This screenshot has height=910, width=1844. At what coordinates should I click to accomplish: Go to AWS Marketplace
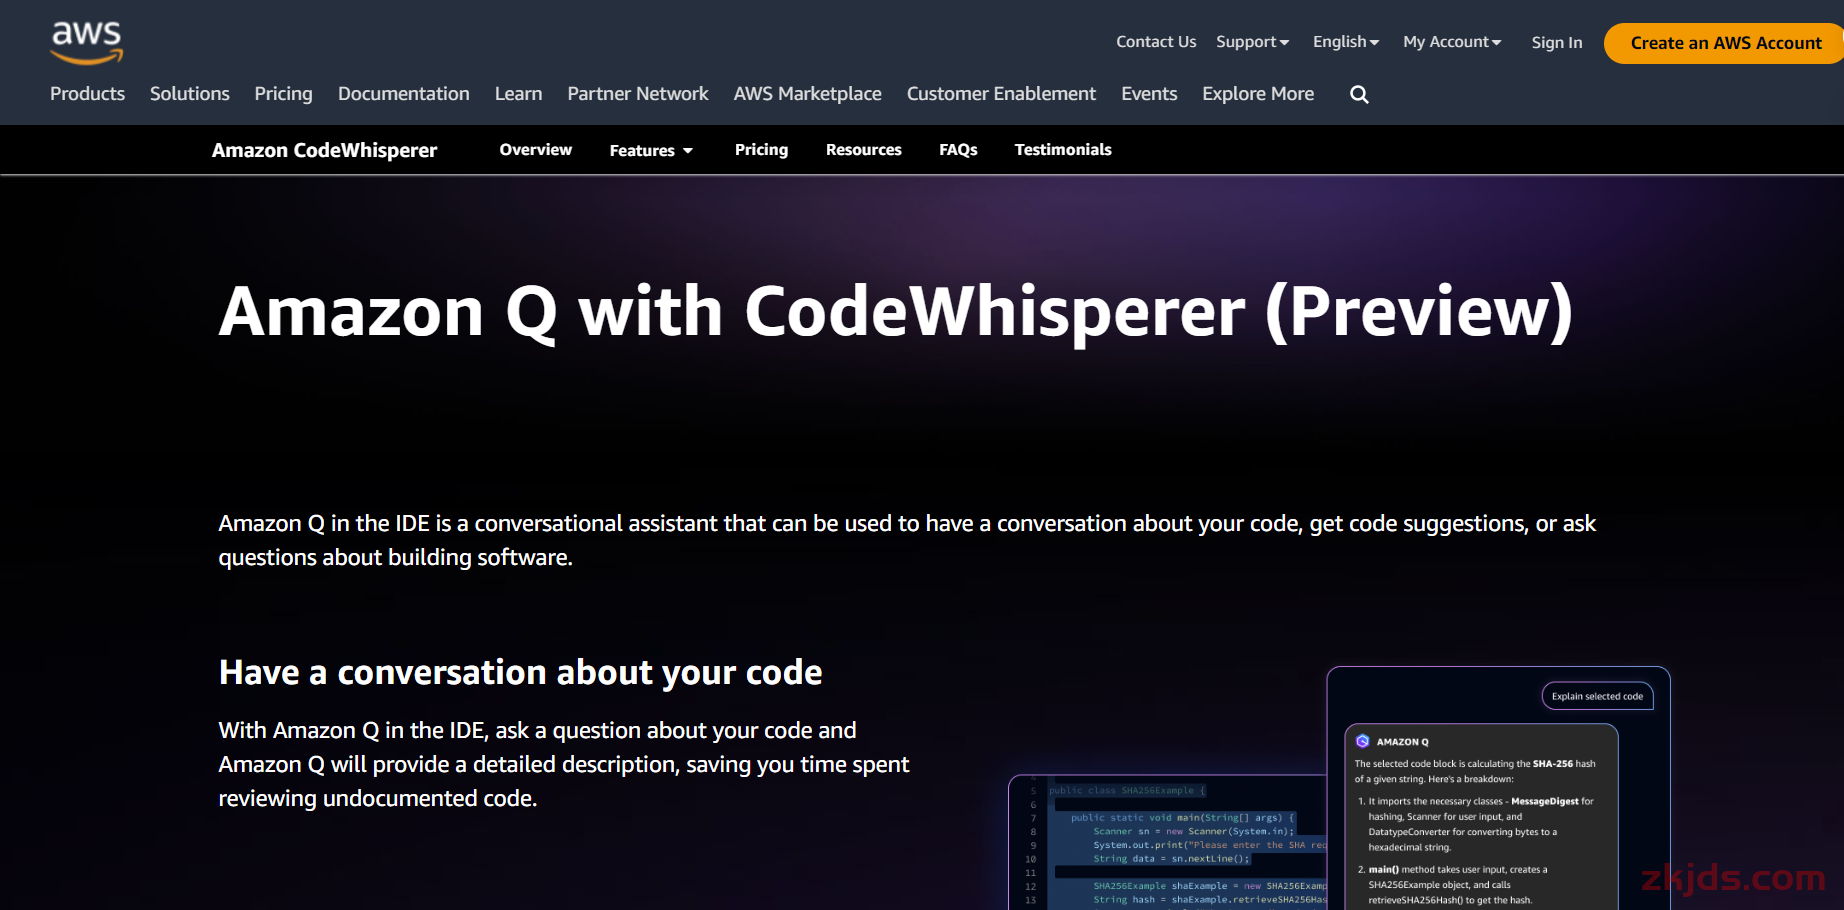point(808,94)
